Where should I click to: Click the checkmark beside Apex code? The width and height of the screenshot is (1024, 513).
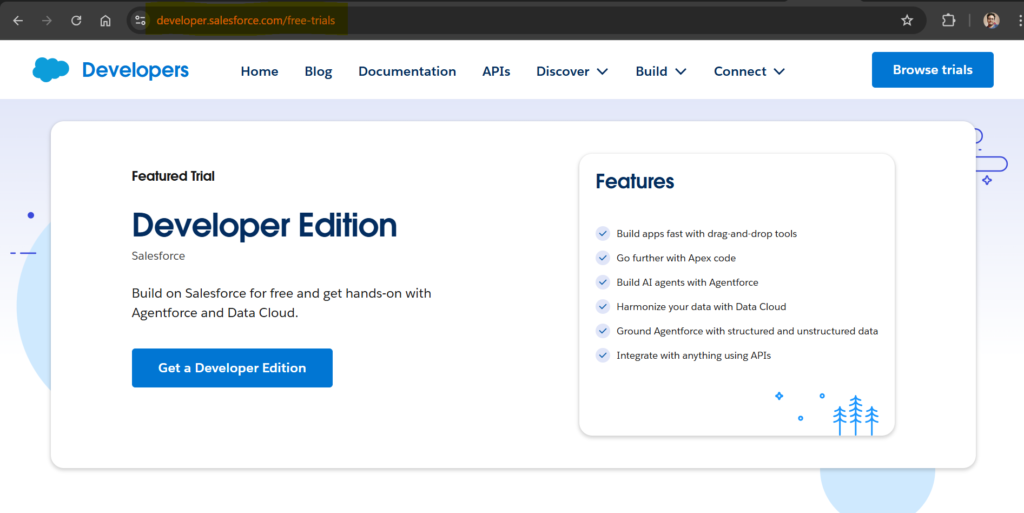pos(603,258)
